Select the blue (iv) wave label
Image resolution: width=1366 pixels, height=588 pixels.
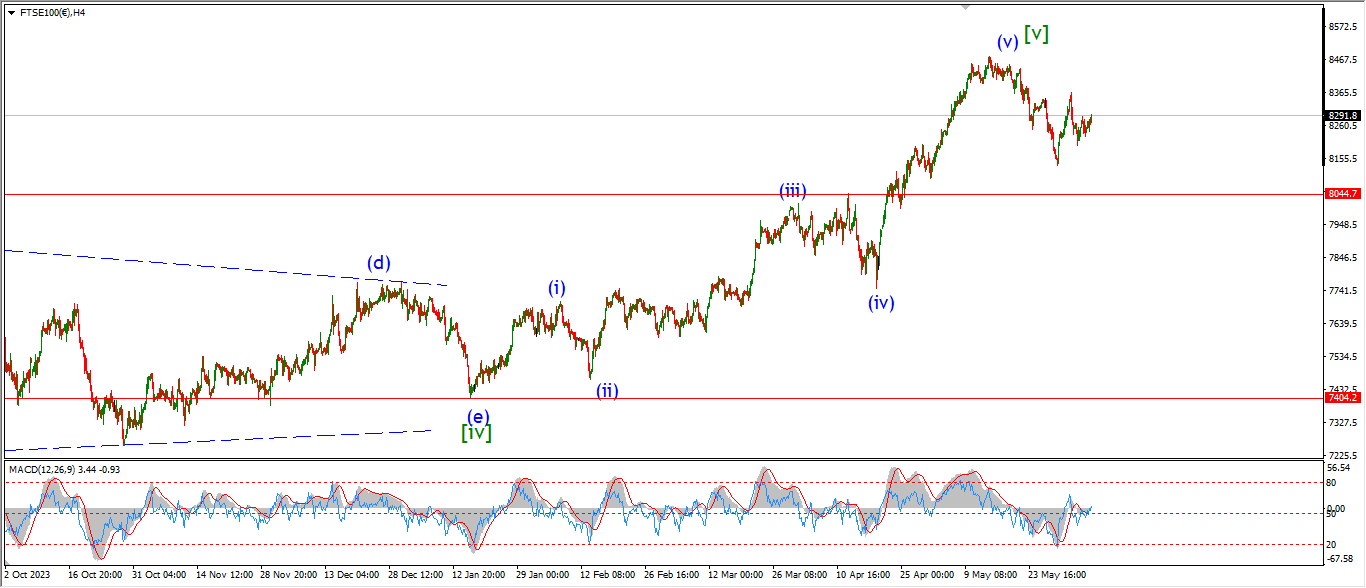tap(880, 302)
